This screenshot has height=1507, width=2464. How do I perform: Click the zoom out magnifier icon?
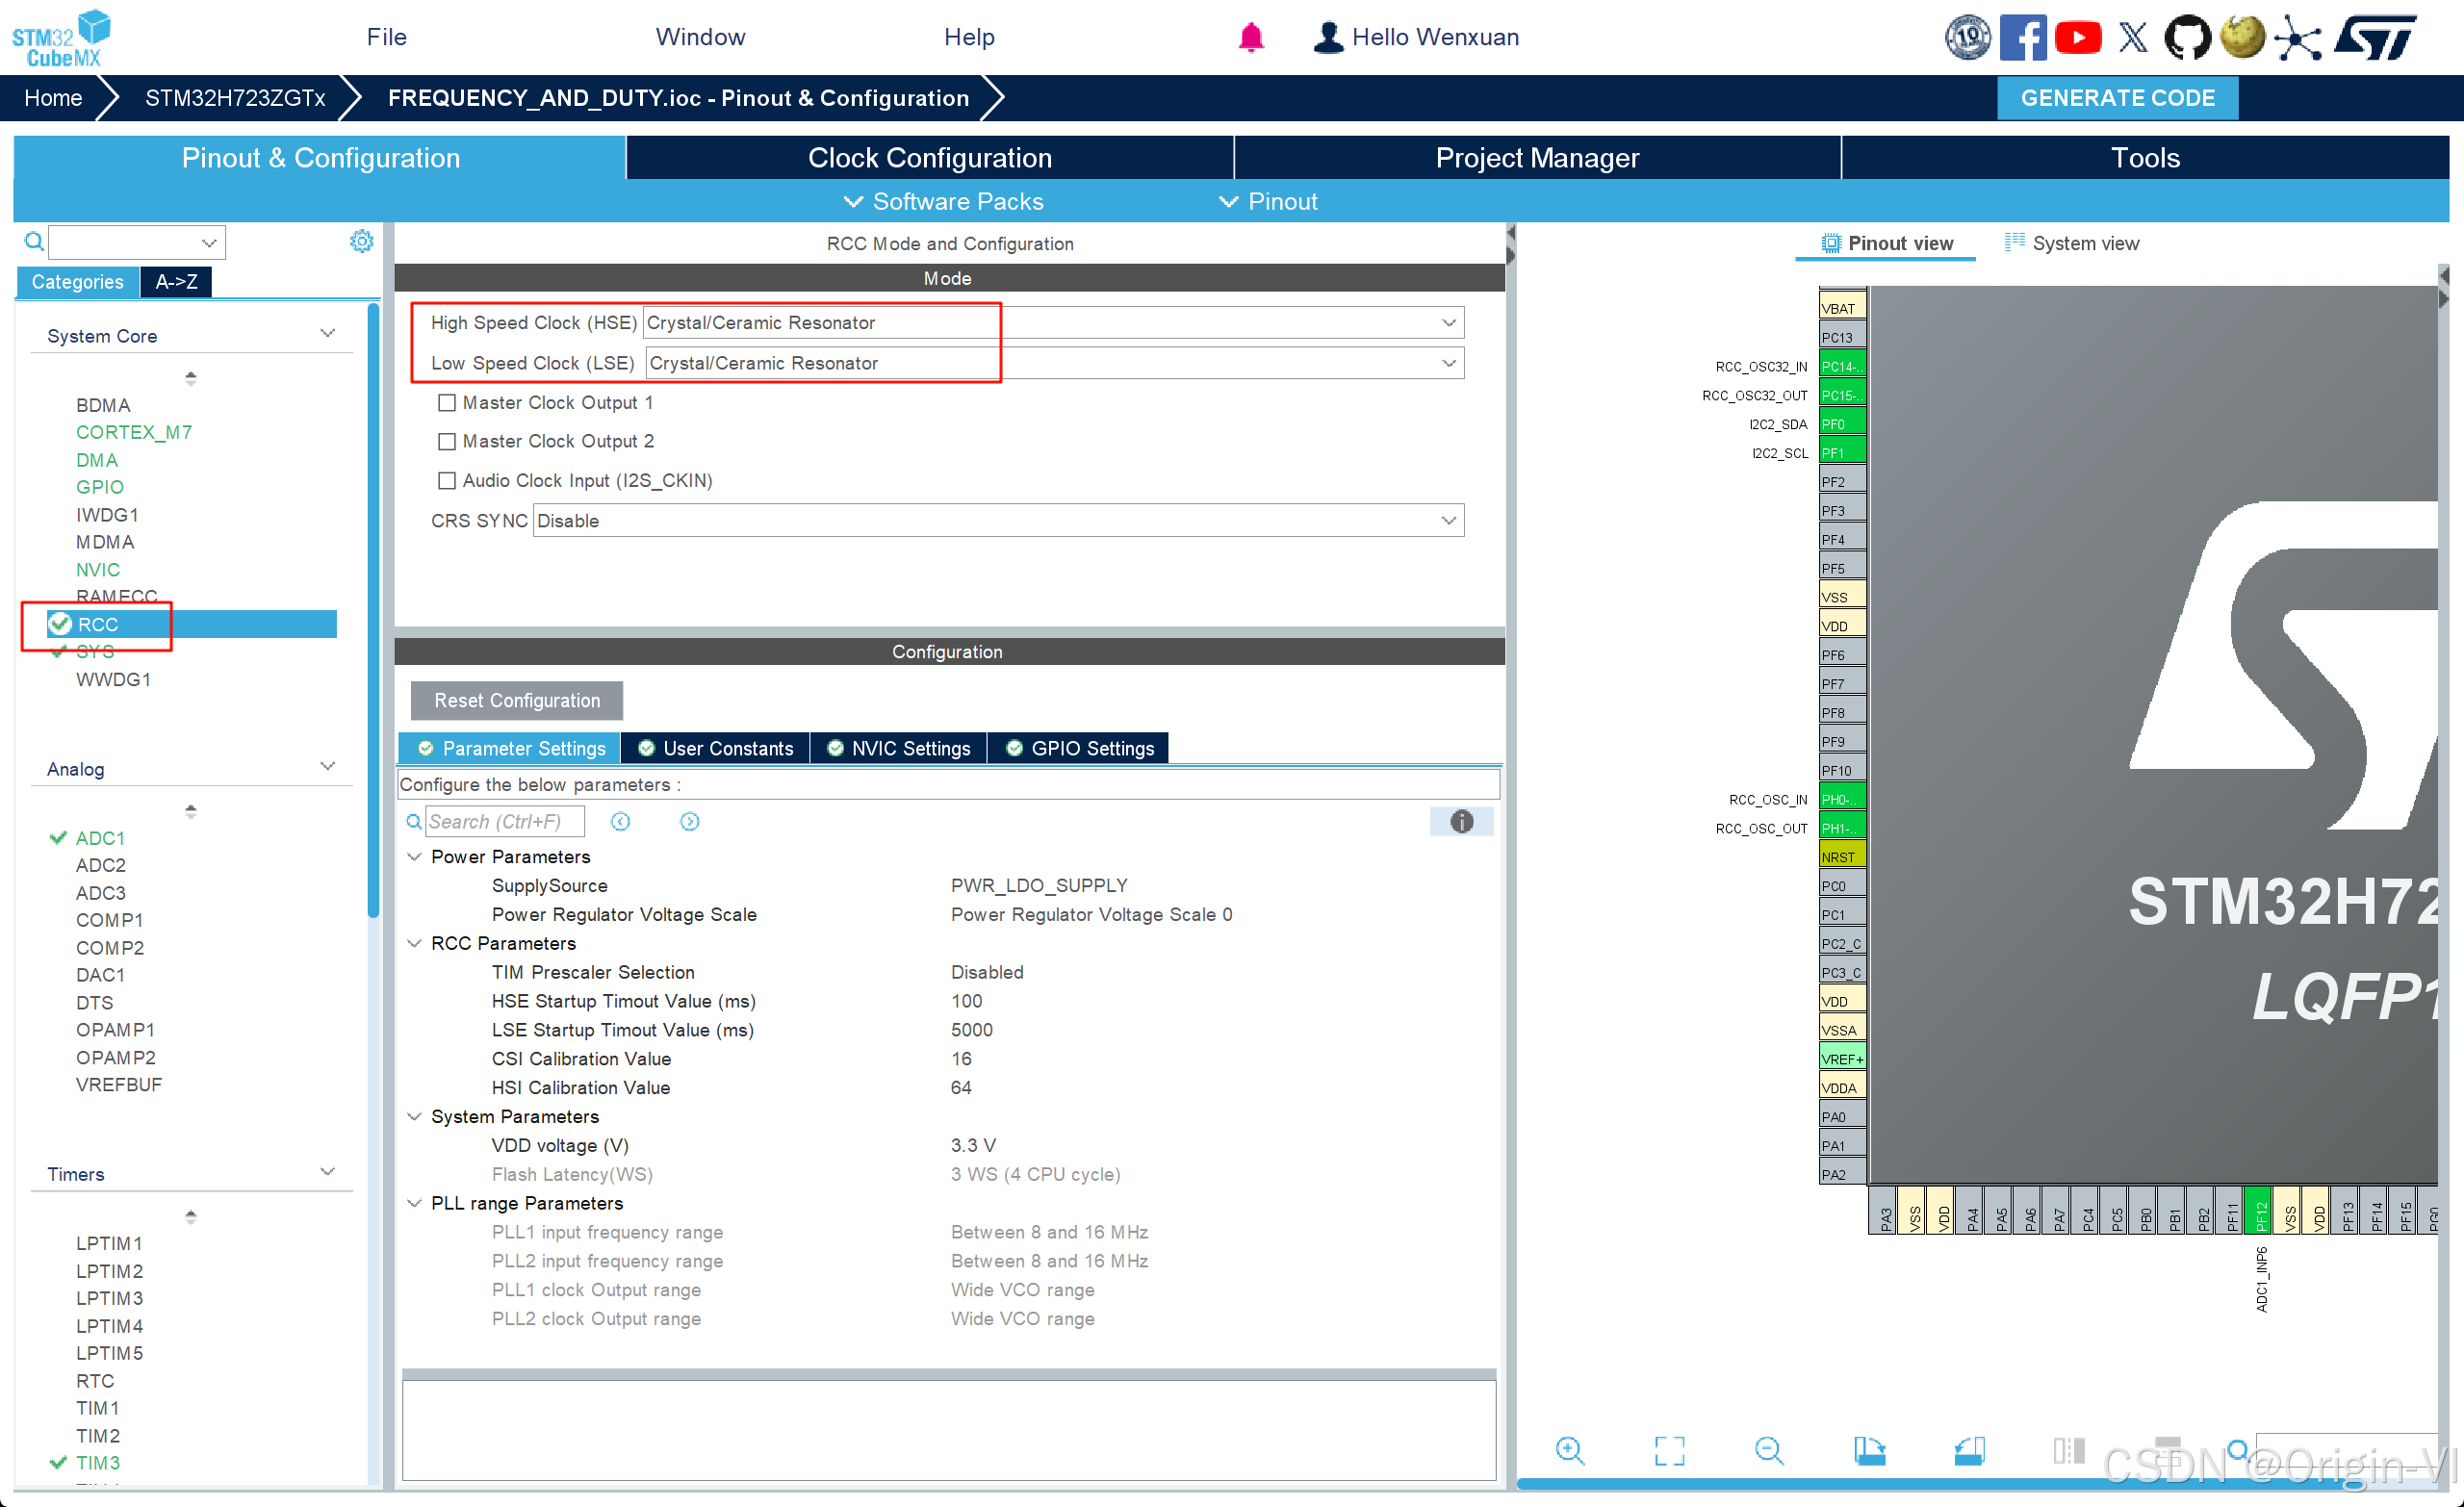pyautogui.click(x=1768, y=1450)
